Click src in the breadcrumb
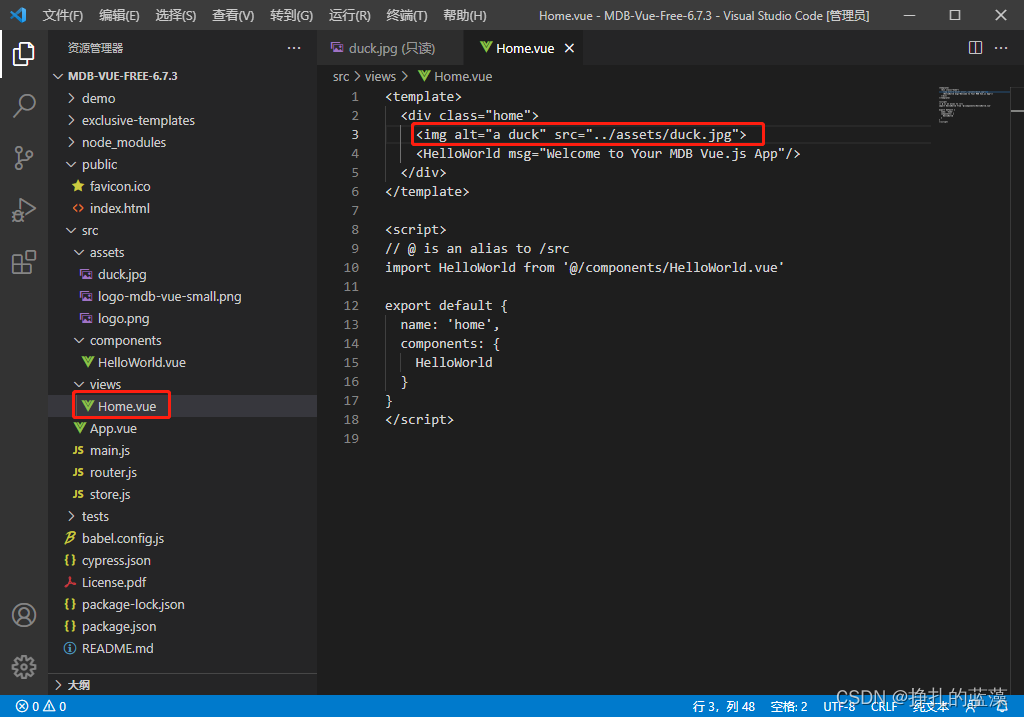The width and height of the screenshot is (1024, 717). (x=341, y=76)
